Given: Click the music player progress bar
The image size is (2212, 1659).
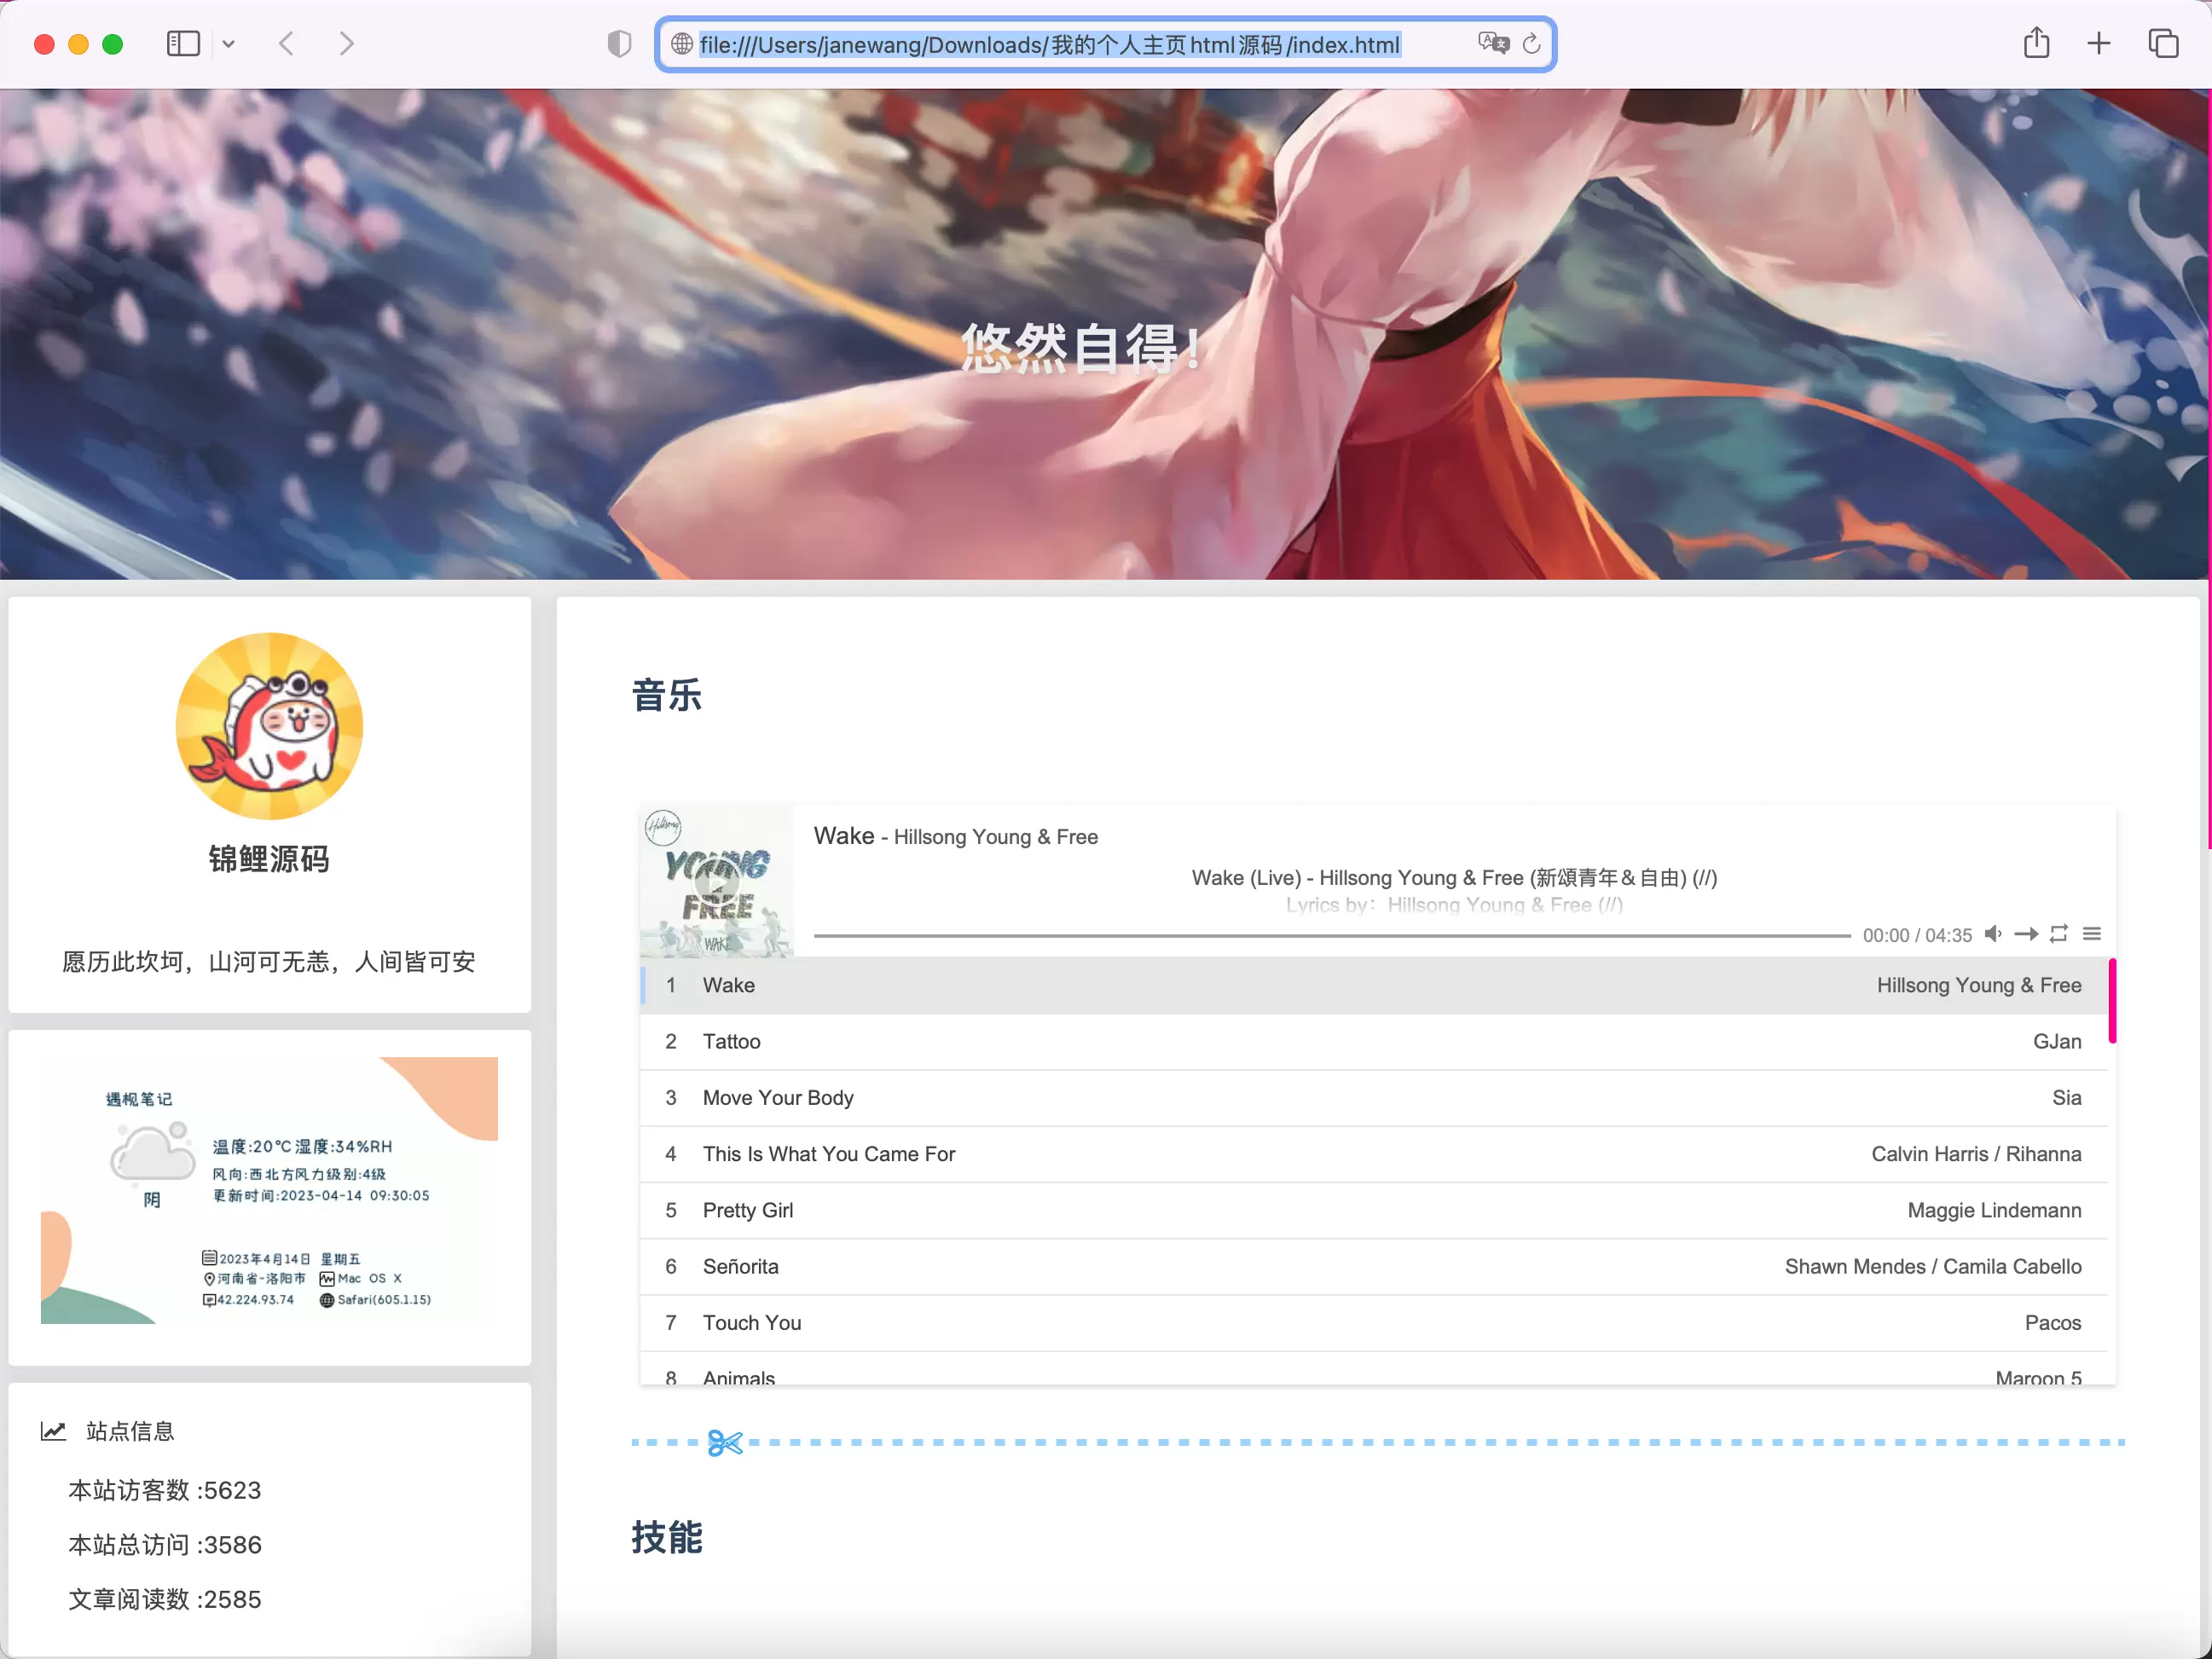Looking at the screenshot, I should pyautogui.click(x=1332, y=935).
